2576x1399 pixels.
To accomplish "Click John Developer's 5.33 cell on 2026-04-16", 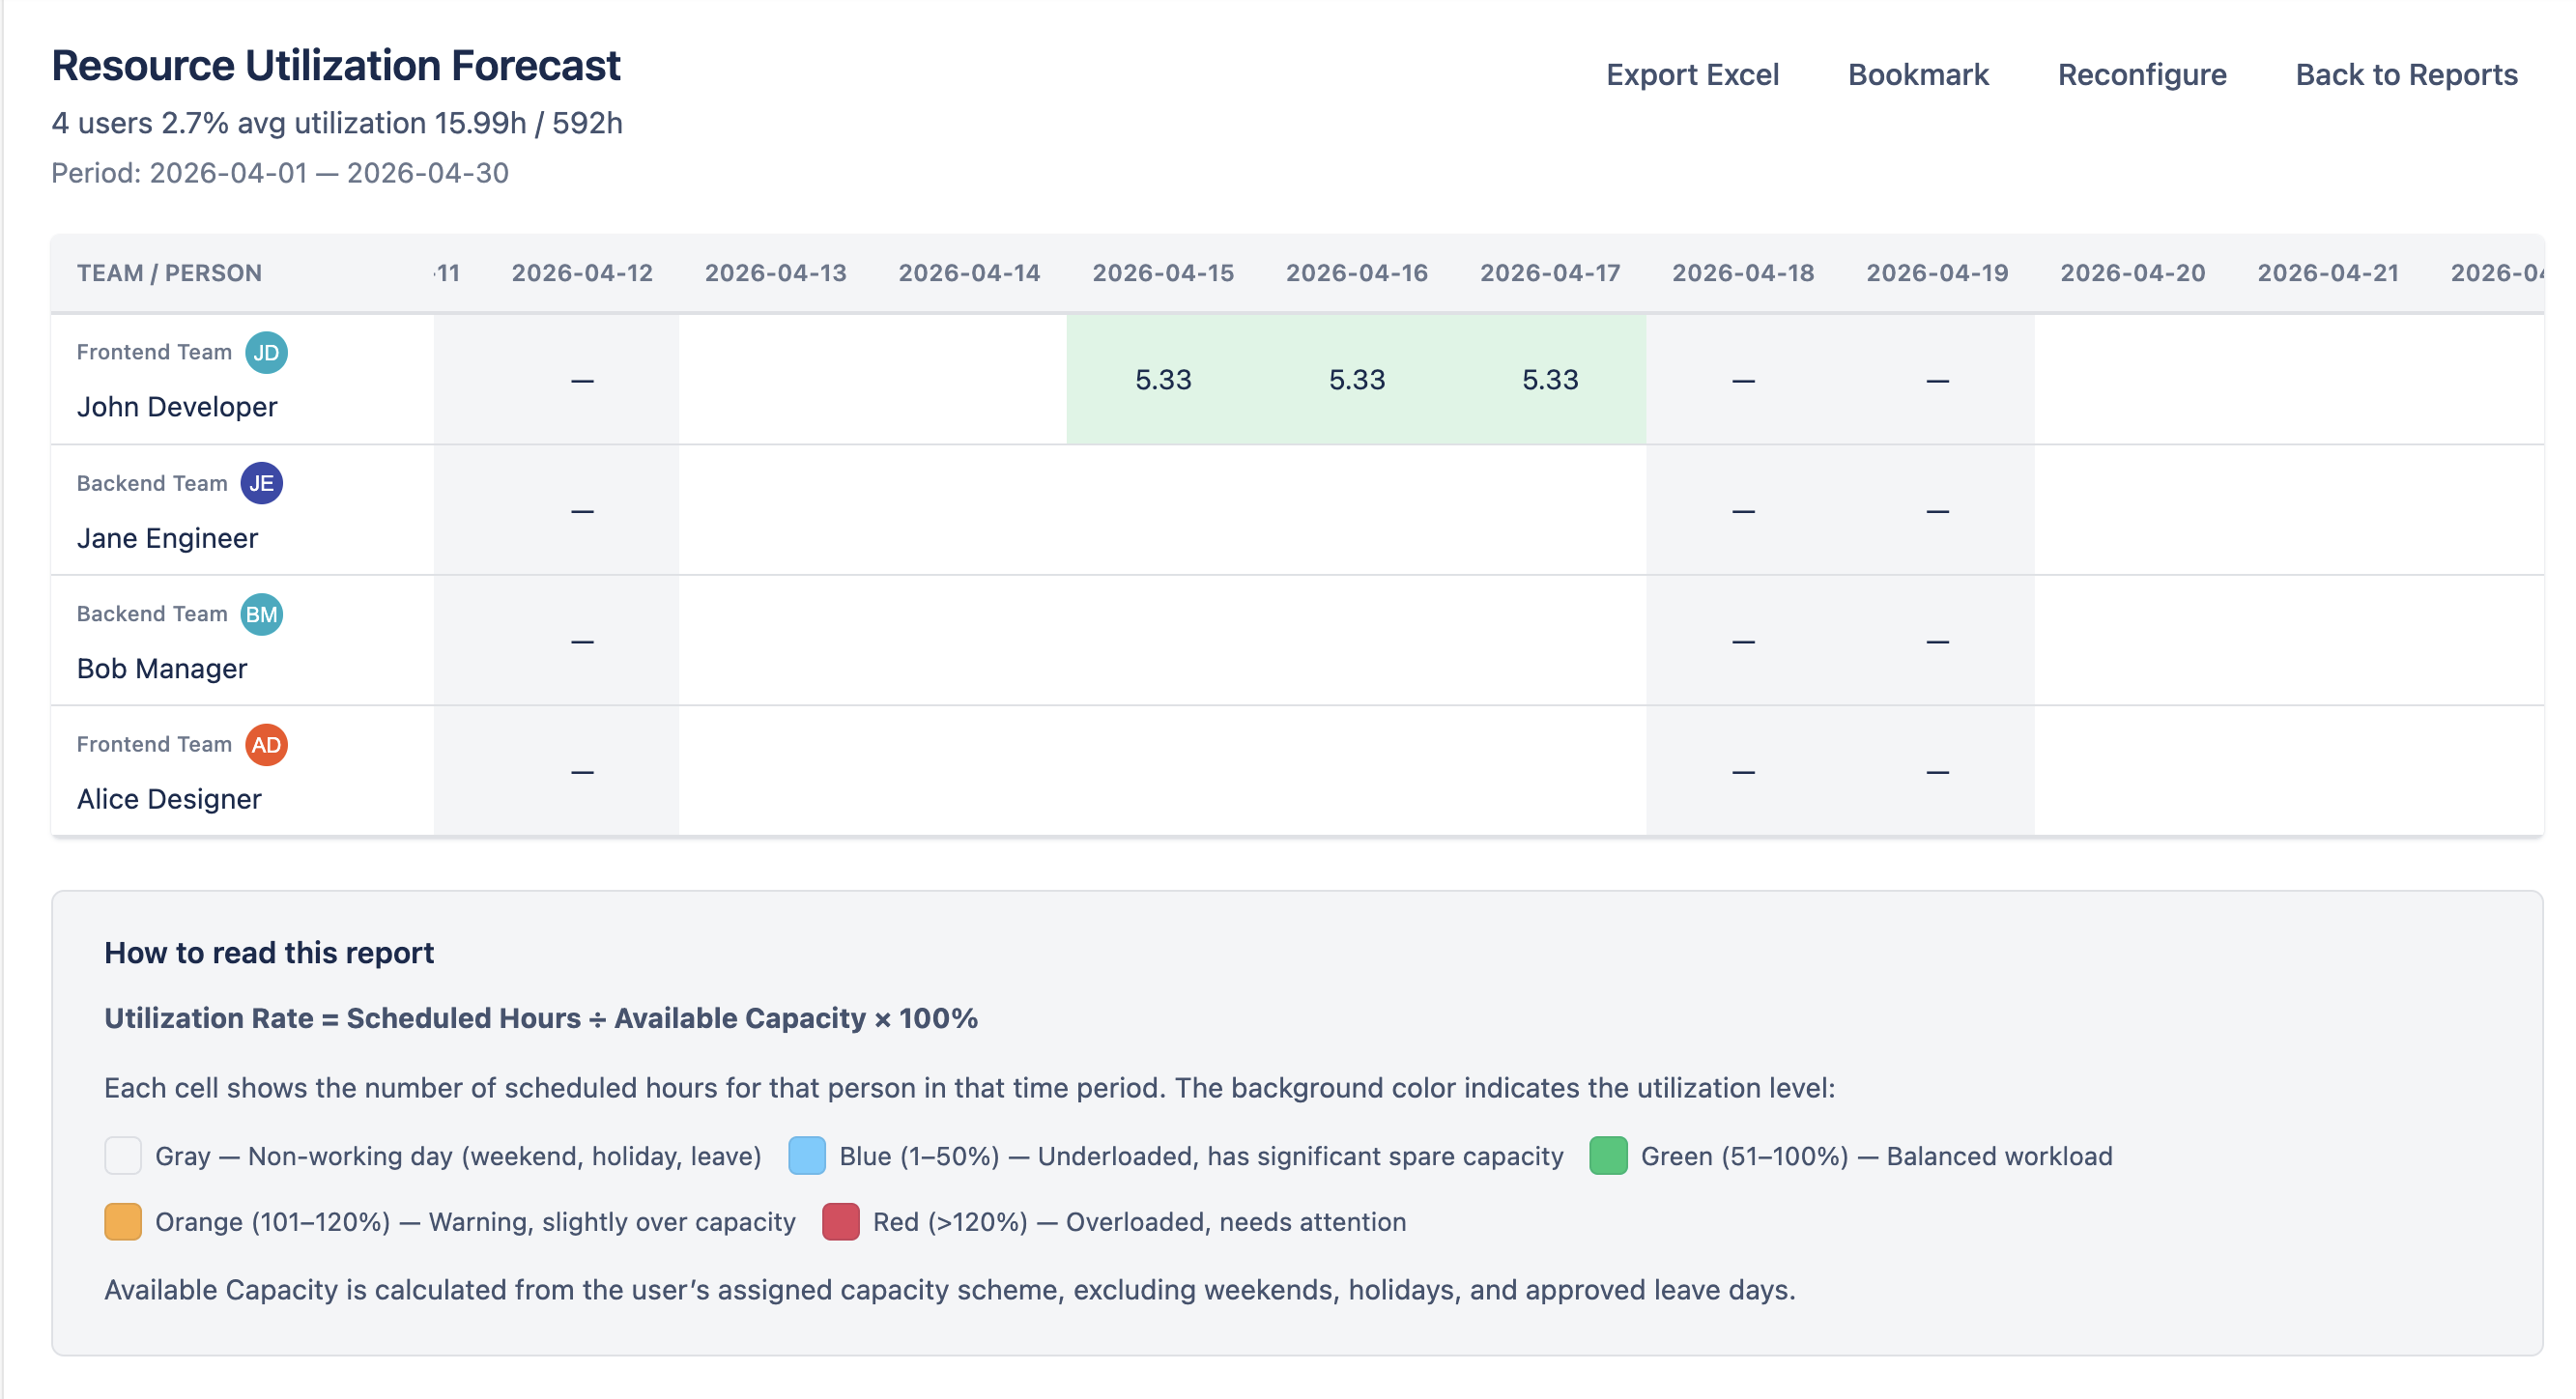I will [x=1356, y=380].
